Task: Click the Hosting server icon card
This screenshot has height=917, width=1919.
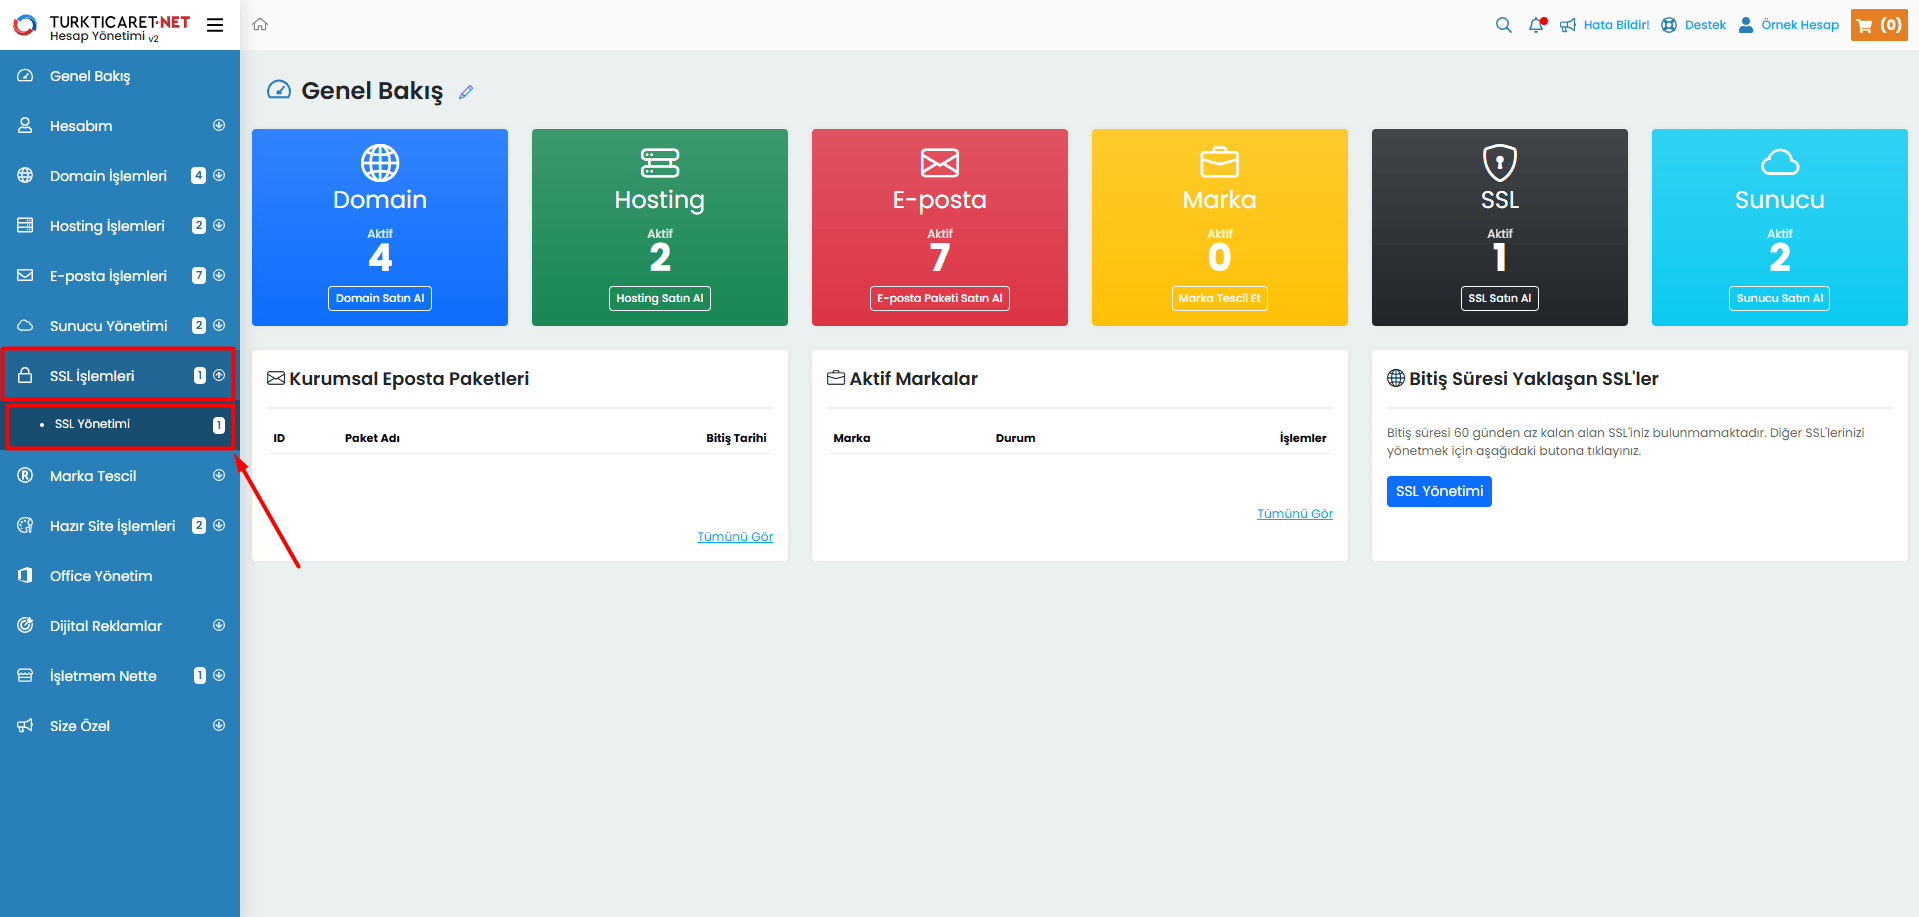Action: (x=660, y=162)
